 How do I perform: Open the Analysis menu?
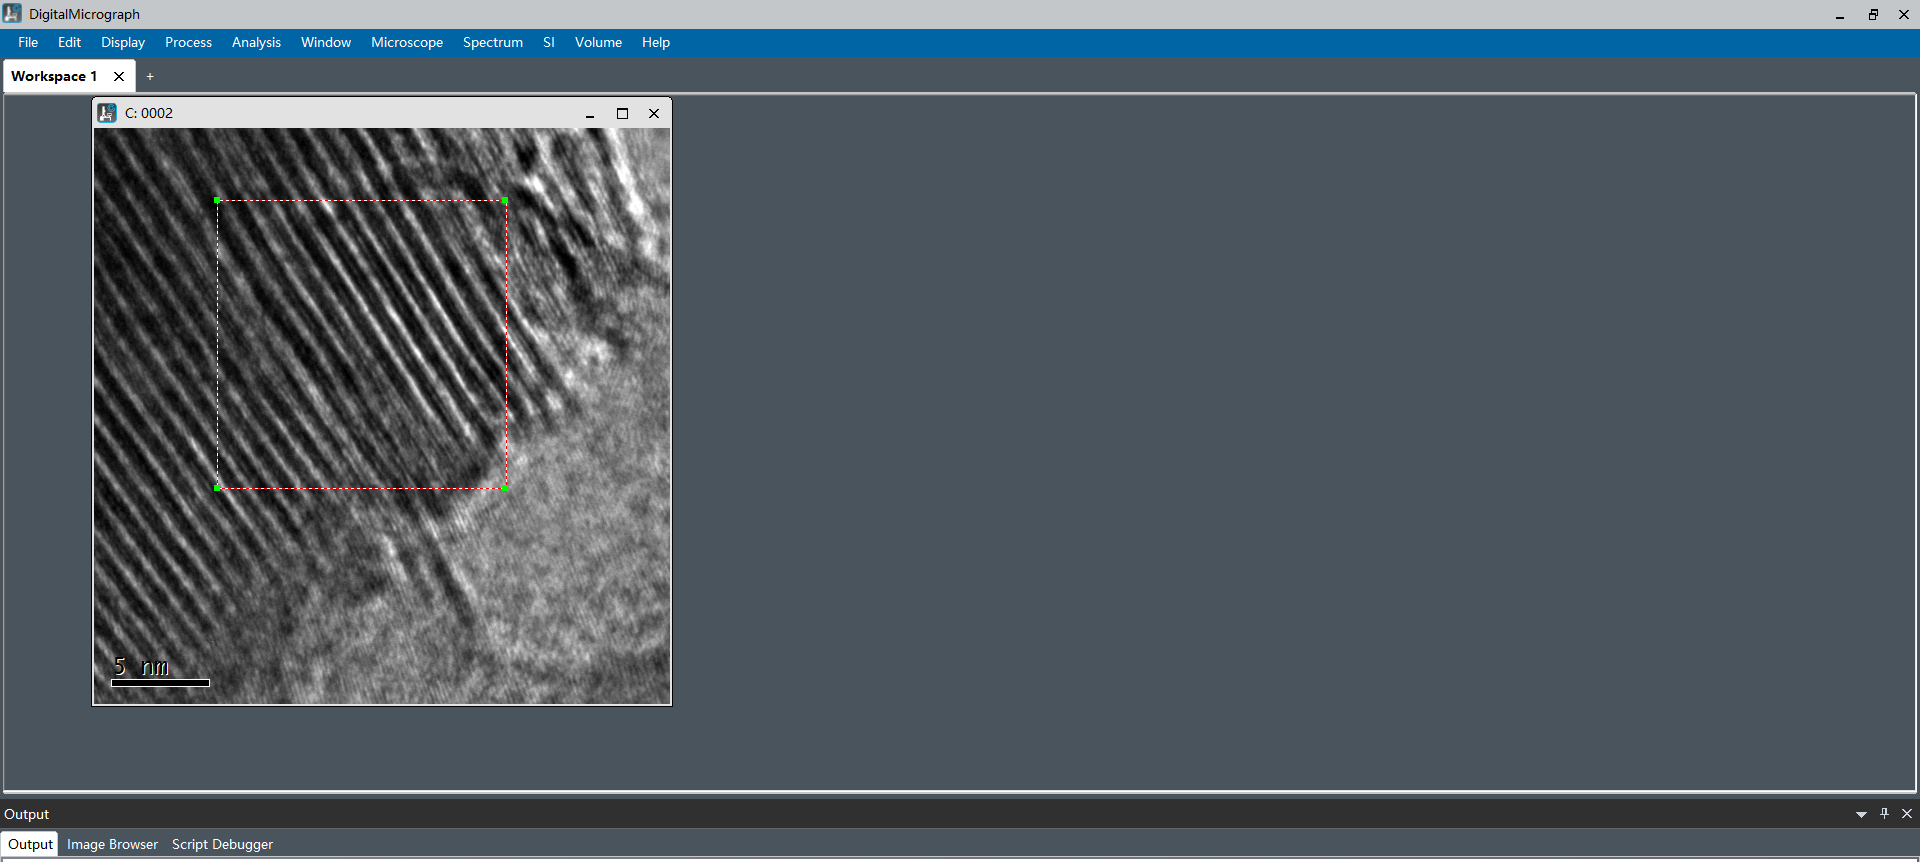point(256,42)
